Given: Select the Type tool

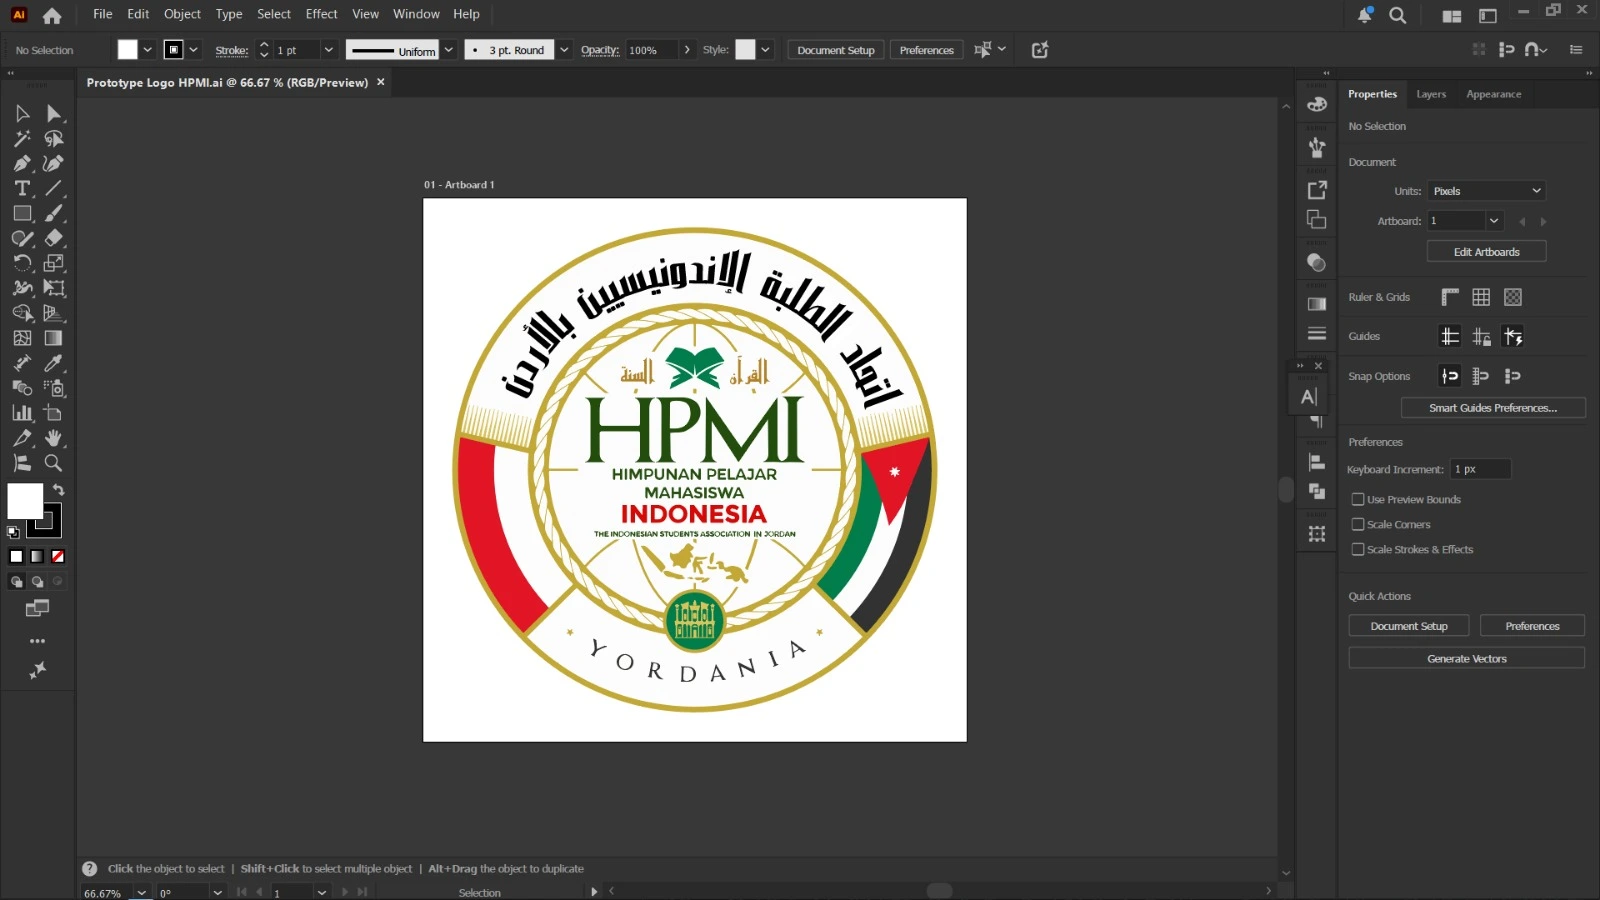Looking at the screenshot, I should click(x=22, y=188).
